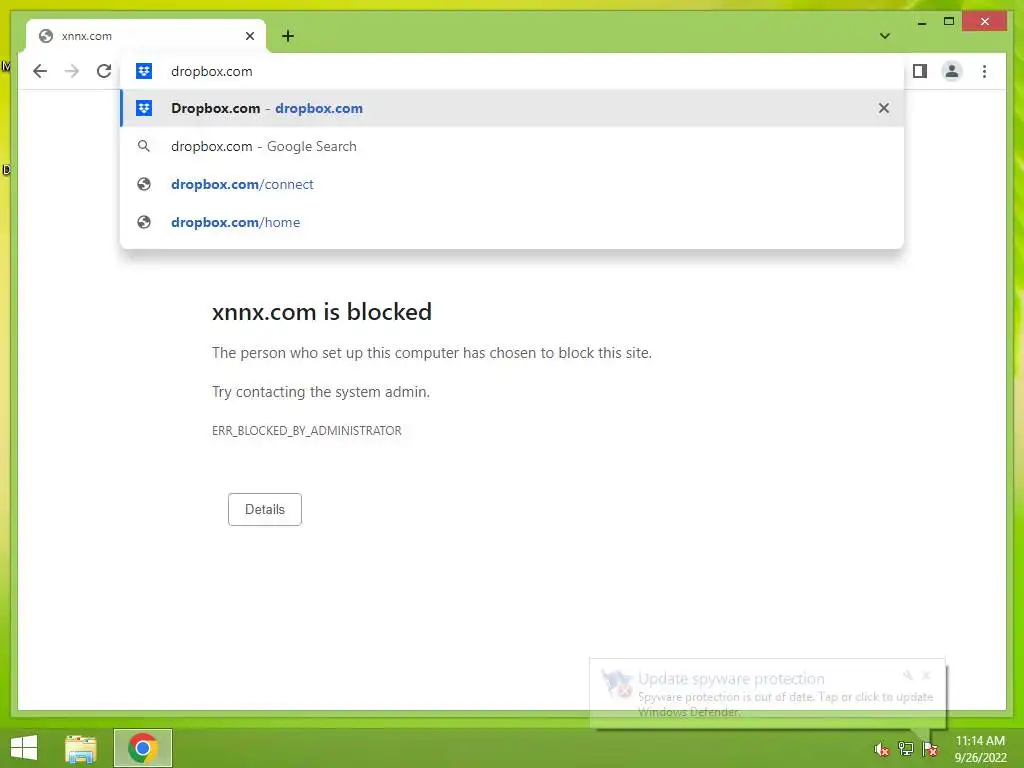The height and width of the screenshot is (768, 1024).
Task: Select the dropbox.com/connect suggestion
Action: pos(513,184)
